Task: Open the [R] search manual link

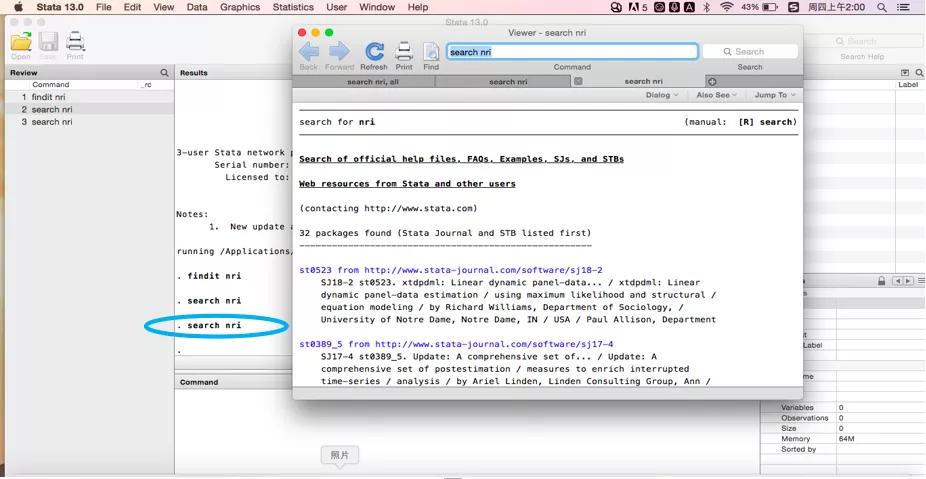Action: pos(767,122)
